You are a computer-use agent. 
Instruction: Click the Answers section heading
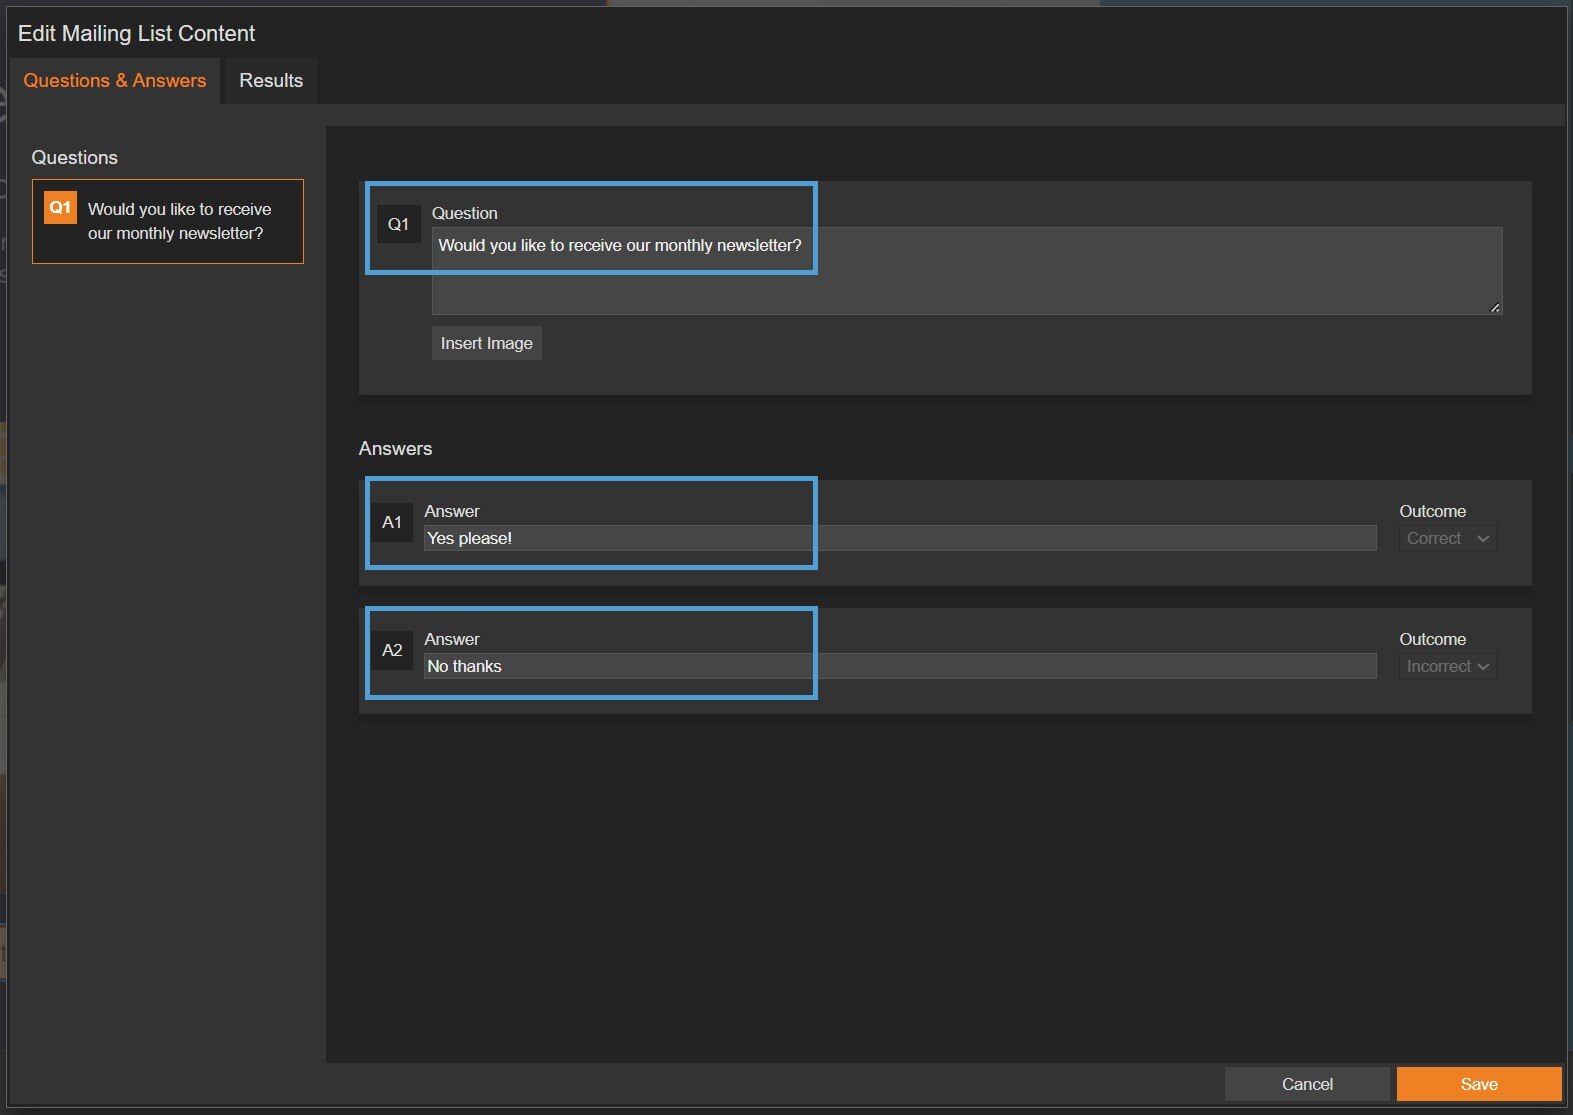point(395,449)
